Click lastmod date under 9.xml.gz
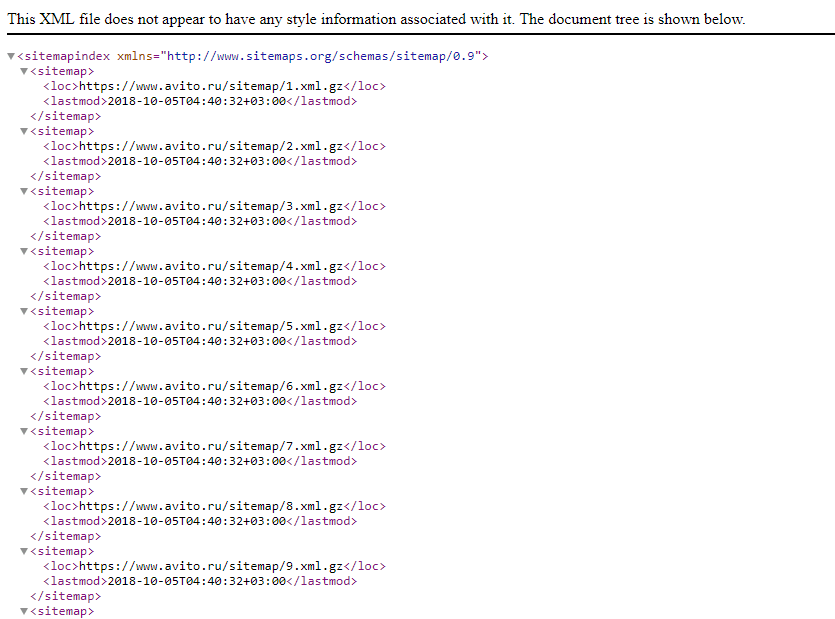 coord(197,581)
